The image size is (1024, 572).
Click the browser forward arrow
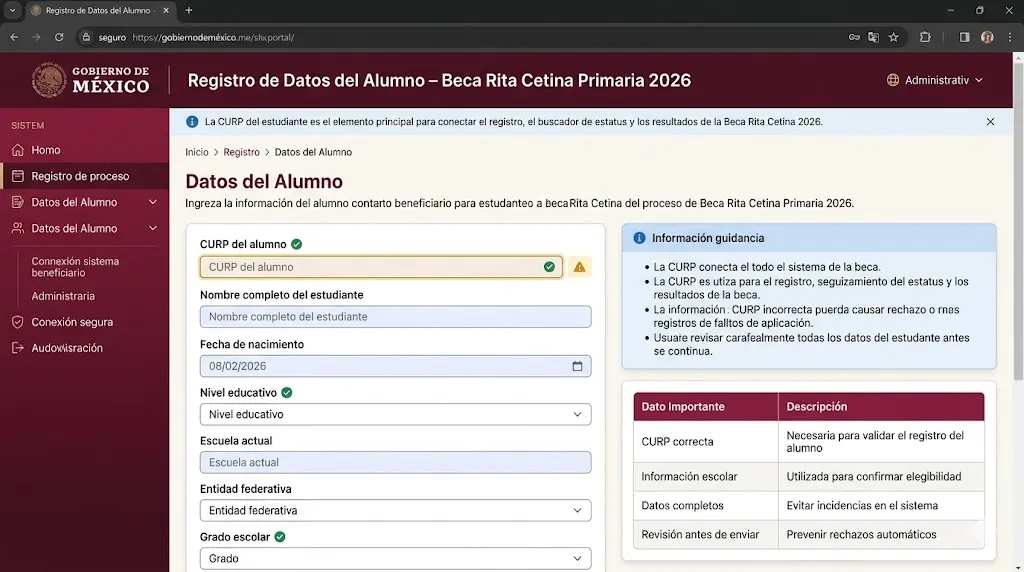coord(37,37)
